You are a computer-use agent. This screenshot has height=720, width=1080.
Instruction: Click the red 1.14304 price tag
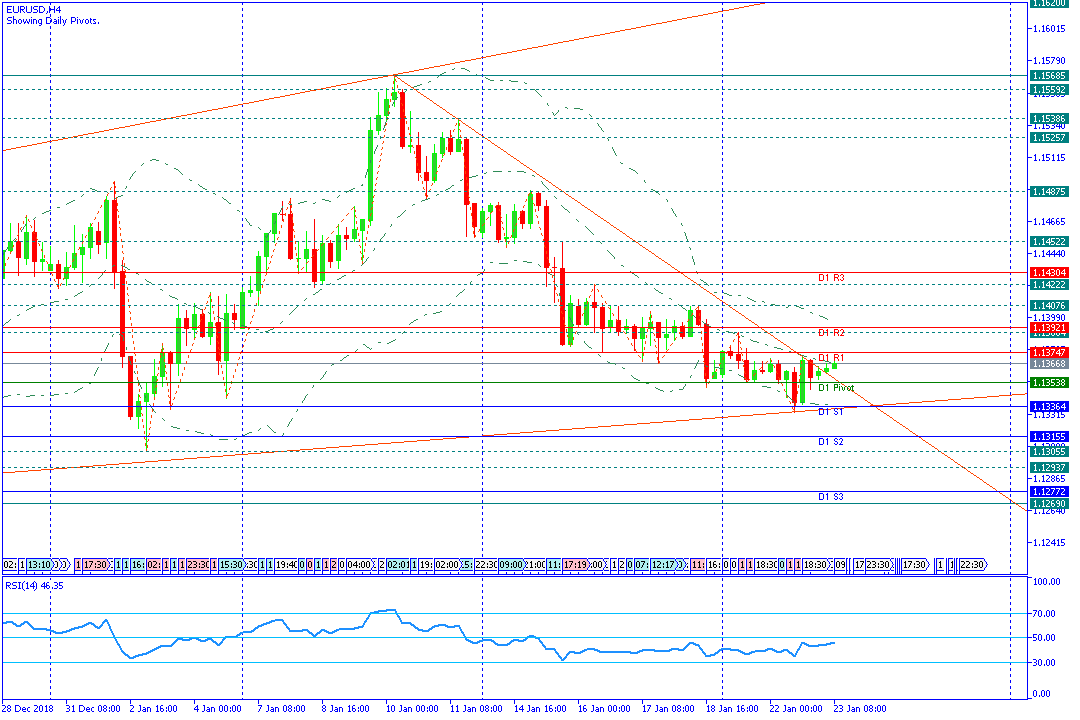[x=1048, y=273]
